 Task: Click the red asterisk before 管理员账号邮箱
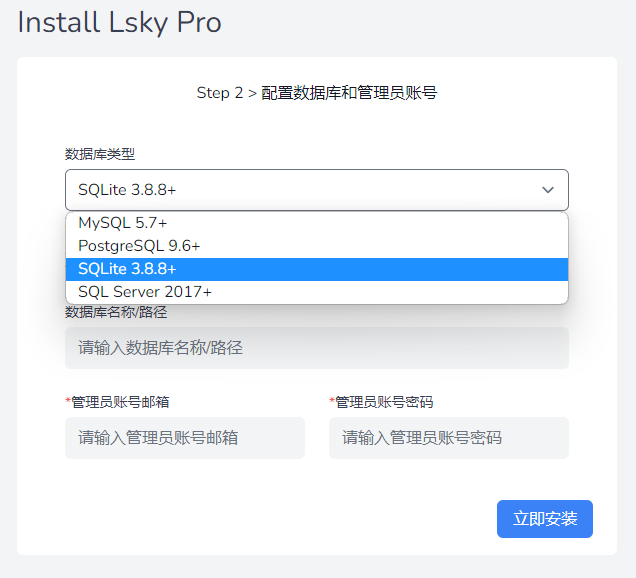(x=68, y=401)
